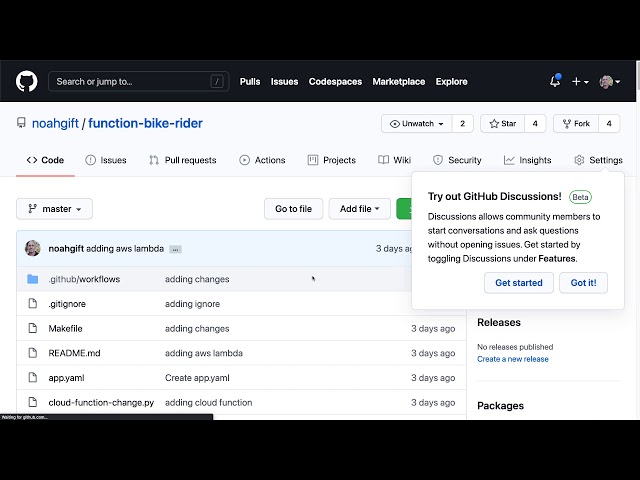Click the Security shield icon
This screenshot has width=640, height=480.
pos(438,160)
